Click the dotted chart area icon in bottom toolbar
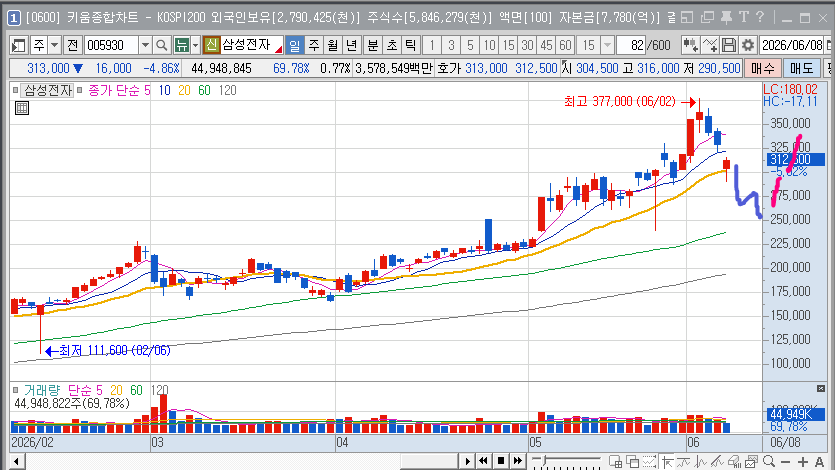Image resolution: width=835 pixels, height=470 pixels. pyautogui.click(x=650, y=461)
